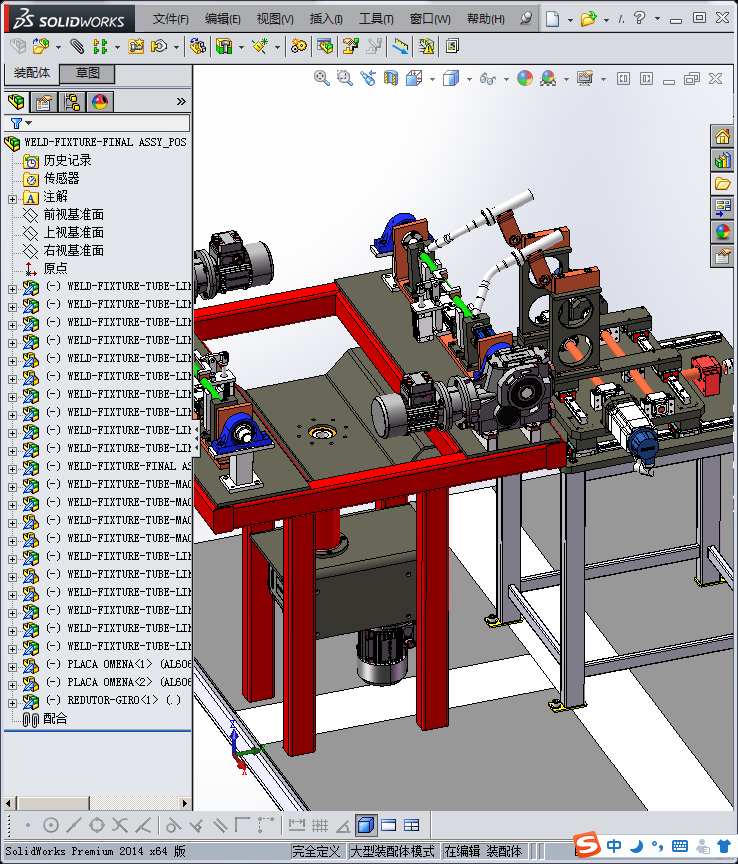This screenshot has width=738, height=864.
Task: Toggle Sogou input Chinese/English mode
Action: pos(613,846)
